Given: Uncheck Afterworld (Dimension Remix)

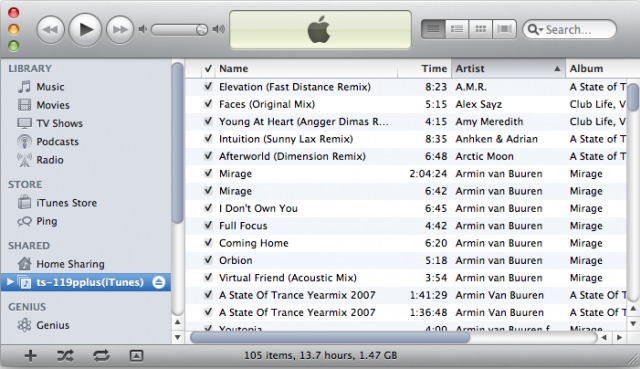Looking at the screenshot, I should tap(208, 156).
